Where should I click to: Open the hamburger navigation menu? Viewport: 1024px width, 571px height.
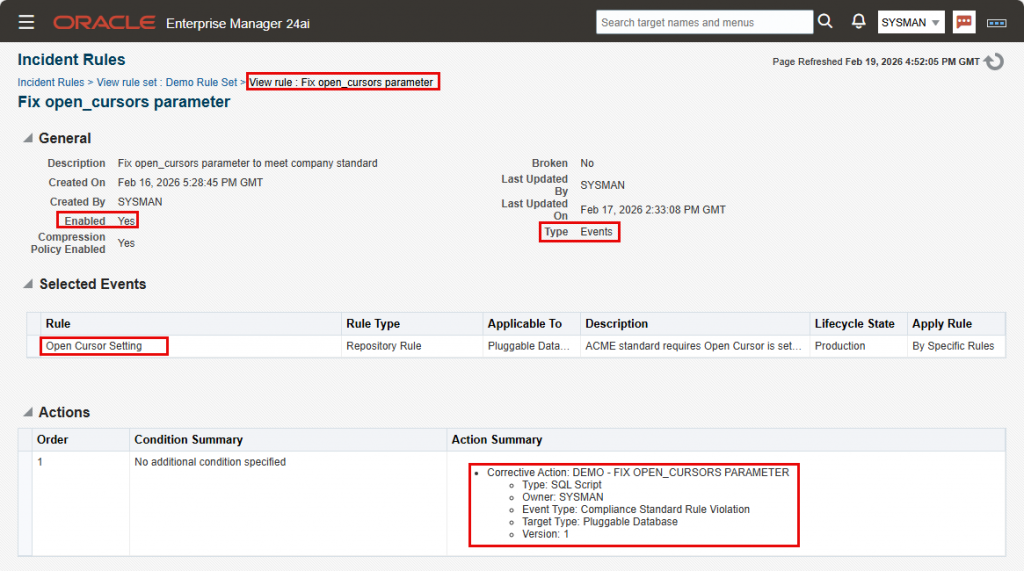26,22
